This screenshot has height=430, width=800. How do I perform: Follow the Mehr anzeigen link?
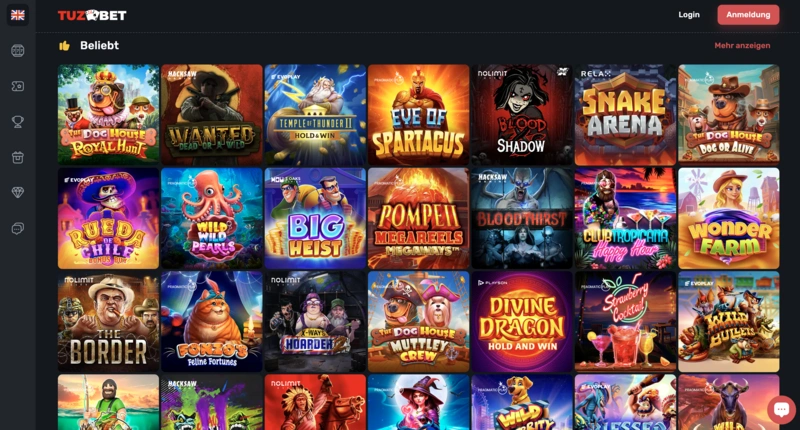point(742,45)
